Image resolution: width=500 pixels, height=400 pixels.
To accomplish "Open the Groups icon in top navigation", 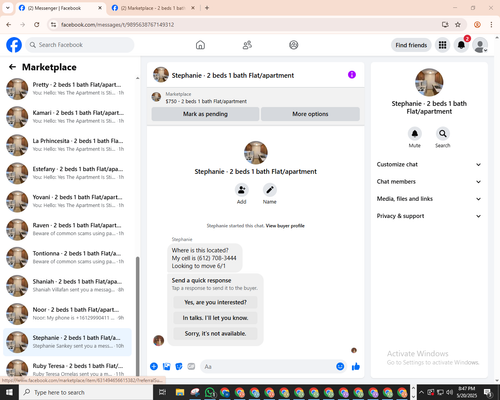I will (294, 45).
